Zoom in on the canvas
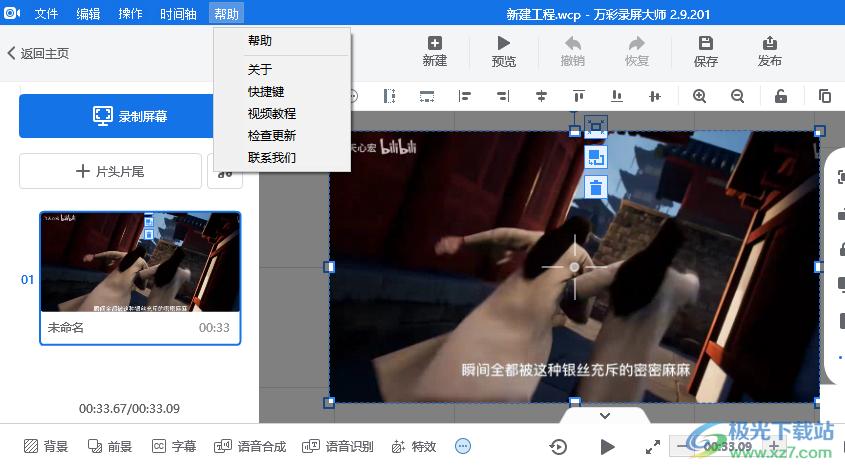The image size is (845, 469). click(699, 96)
